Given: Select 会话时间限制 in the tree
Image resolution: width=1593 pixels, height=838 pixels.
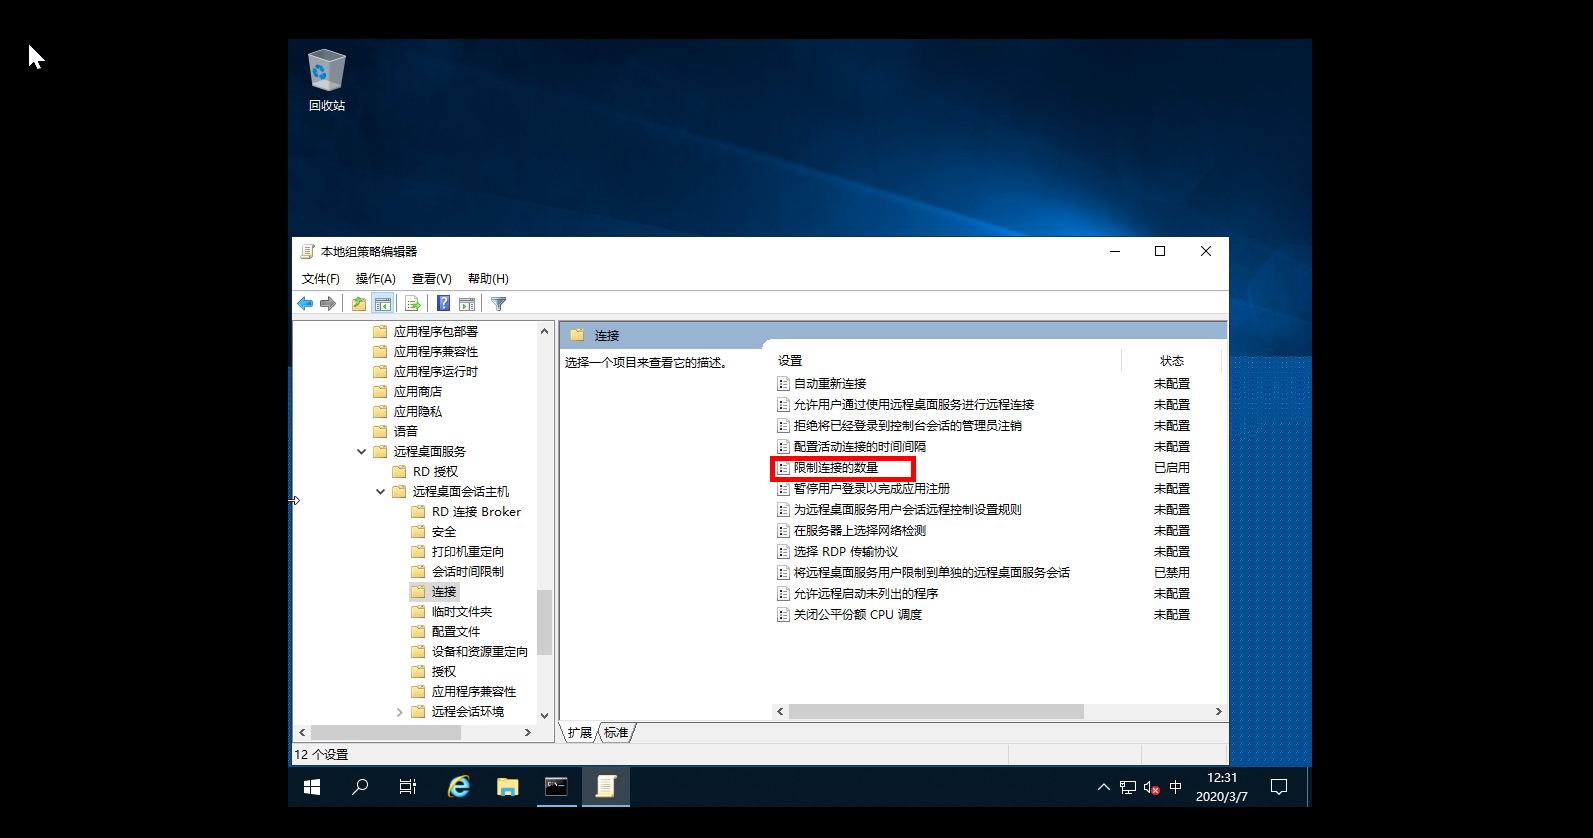Looking at the screenshot, I should [468, 572].
